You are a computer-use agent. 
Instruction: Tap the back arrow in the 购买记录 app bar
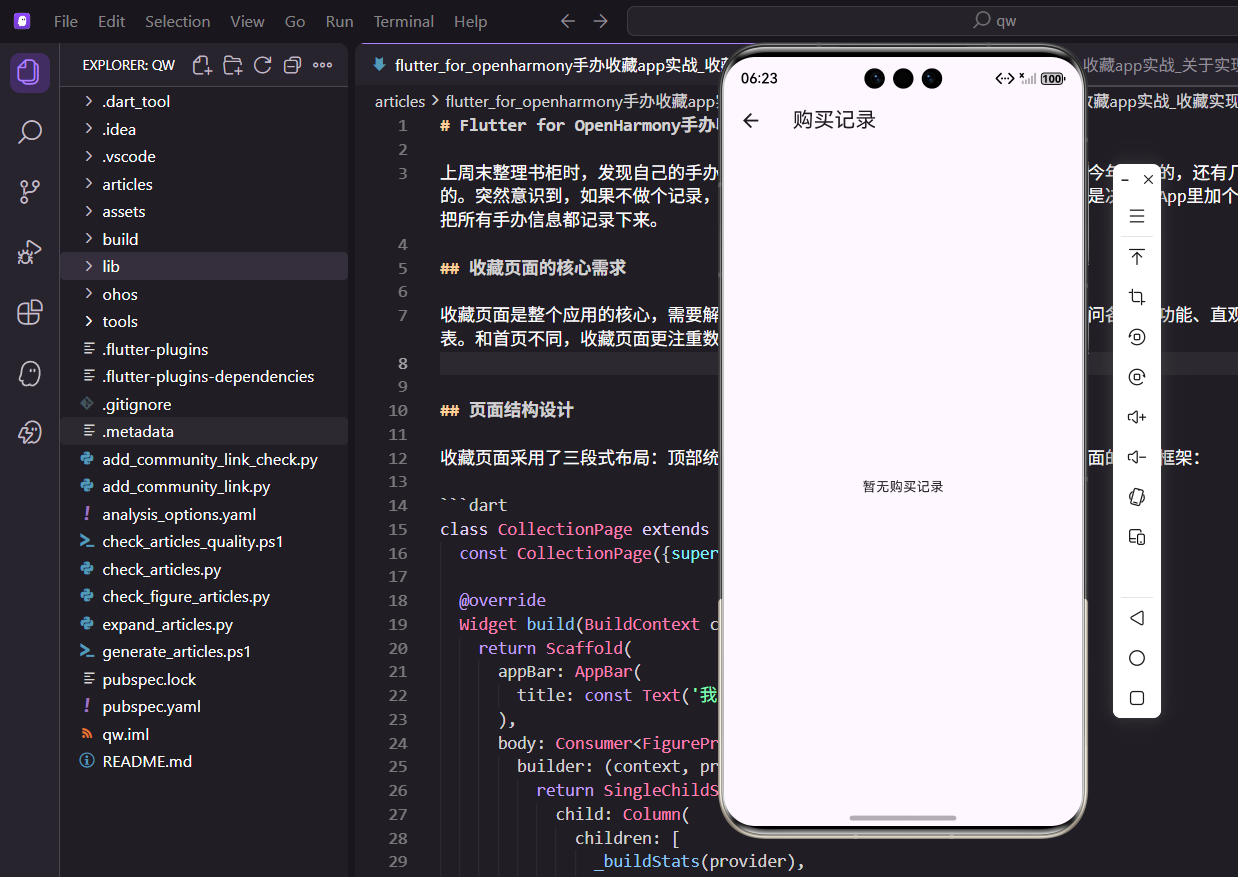coord(751,120)
